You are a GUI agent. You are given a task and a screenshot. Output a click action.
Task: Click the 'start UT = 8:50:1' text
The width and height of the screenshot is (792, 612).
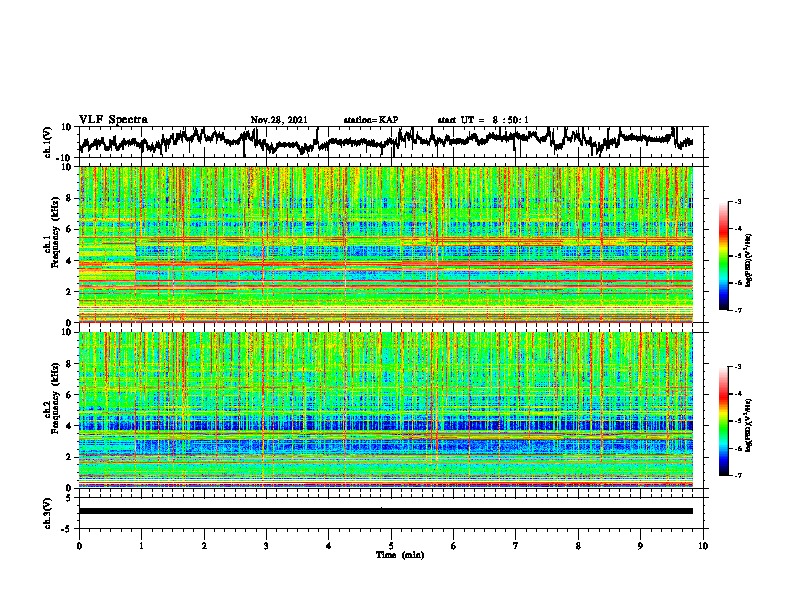pyautogui.click(x=483, y=120)
